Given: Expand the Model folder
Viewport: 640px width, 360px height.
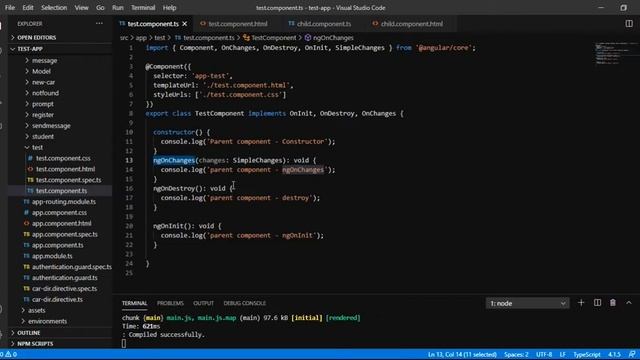Looking at the screenshot, I should tap(41, 71).
